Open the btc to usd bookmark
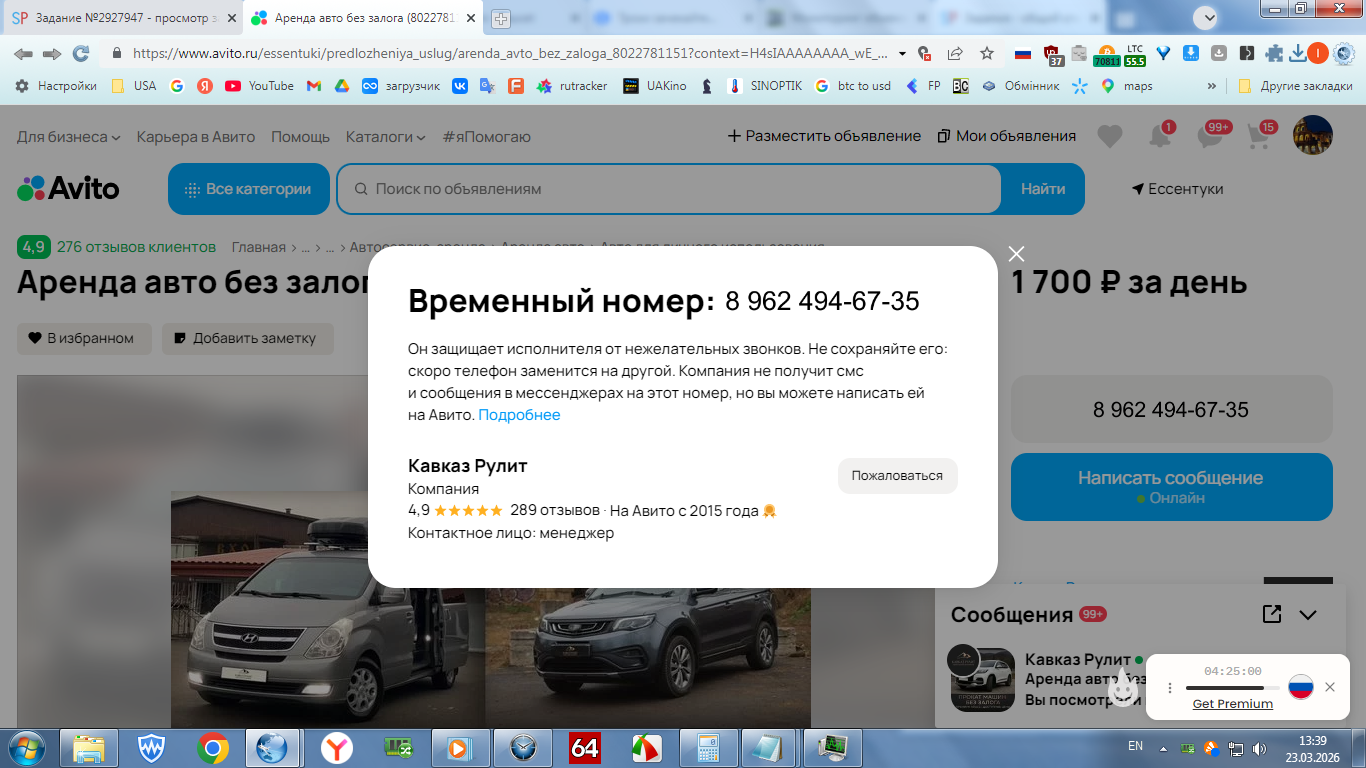This screenshot has height=768, width=1366. pos(853,86)
